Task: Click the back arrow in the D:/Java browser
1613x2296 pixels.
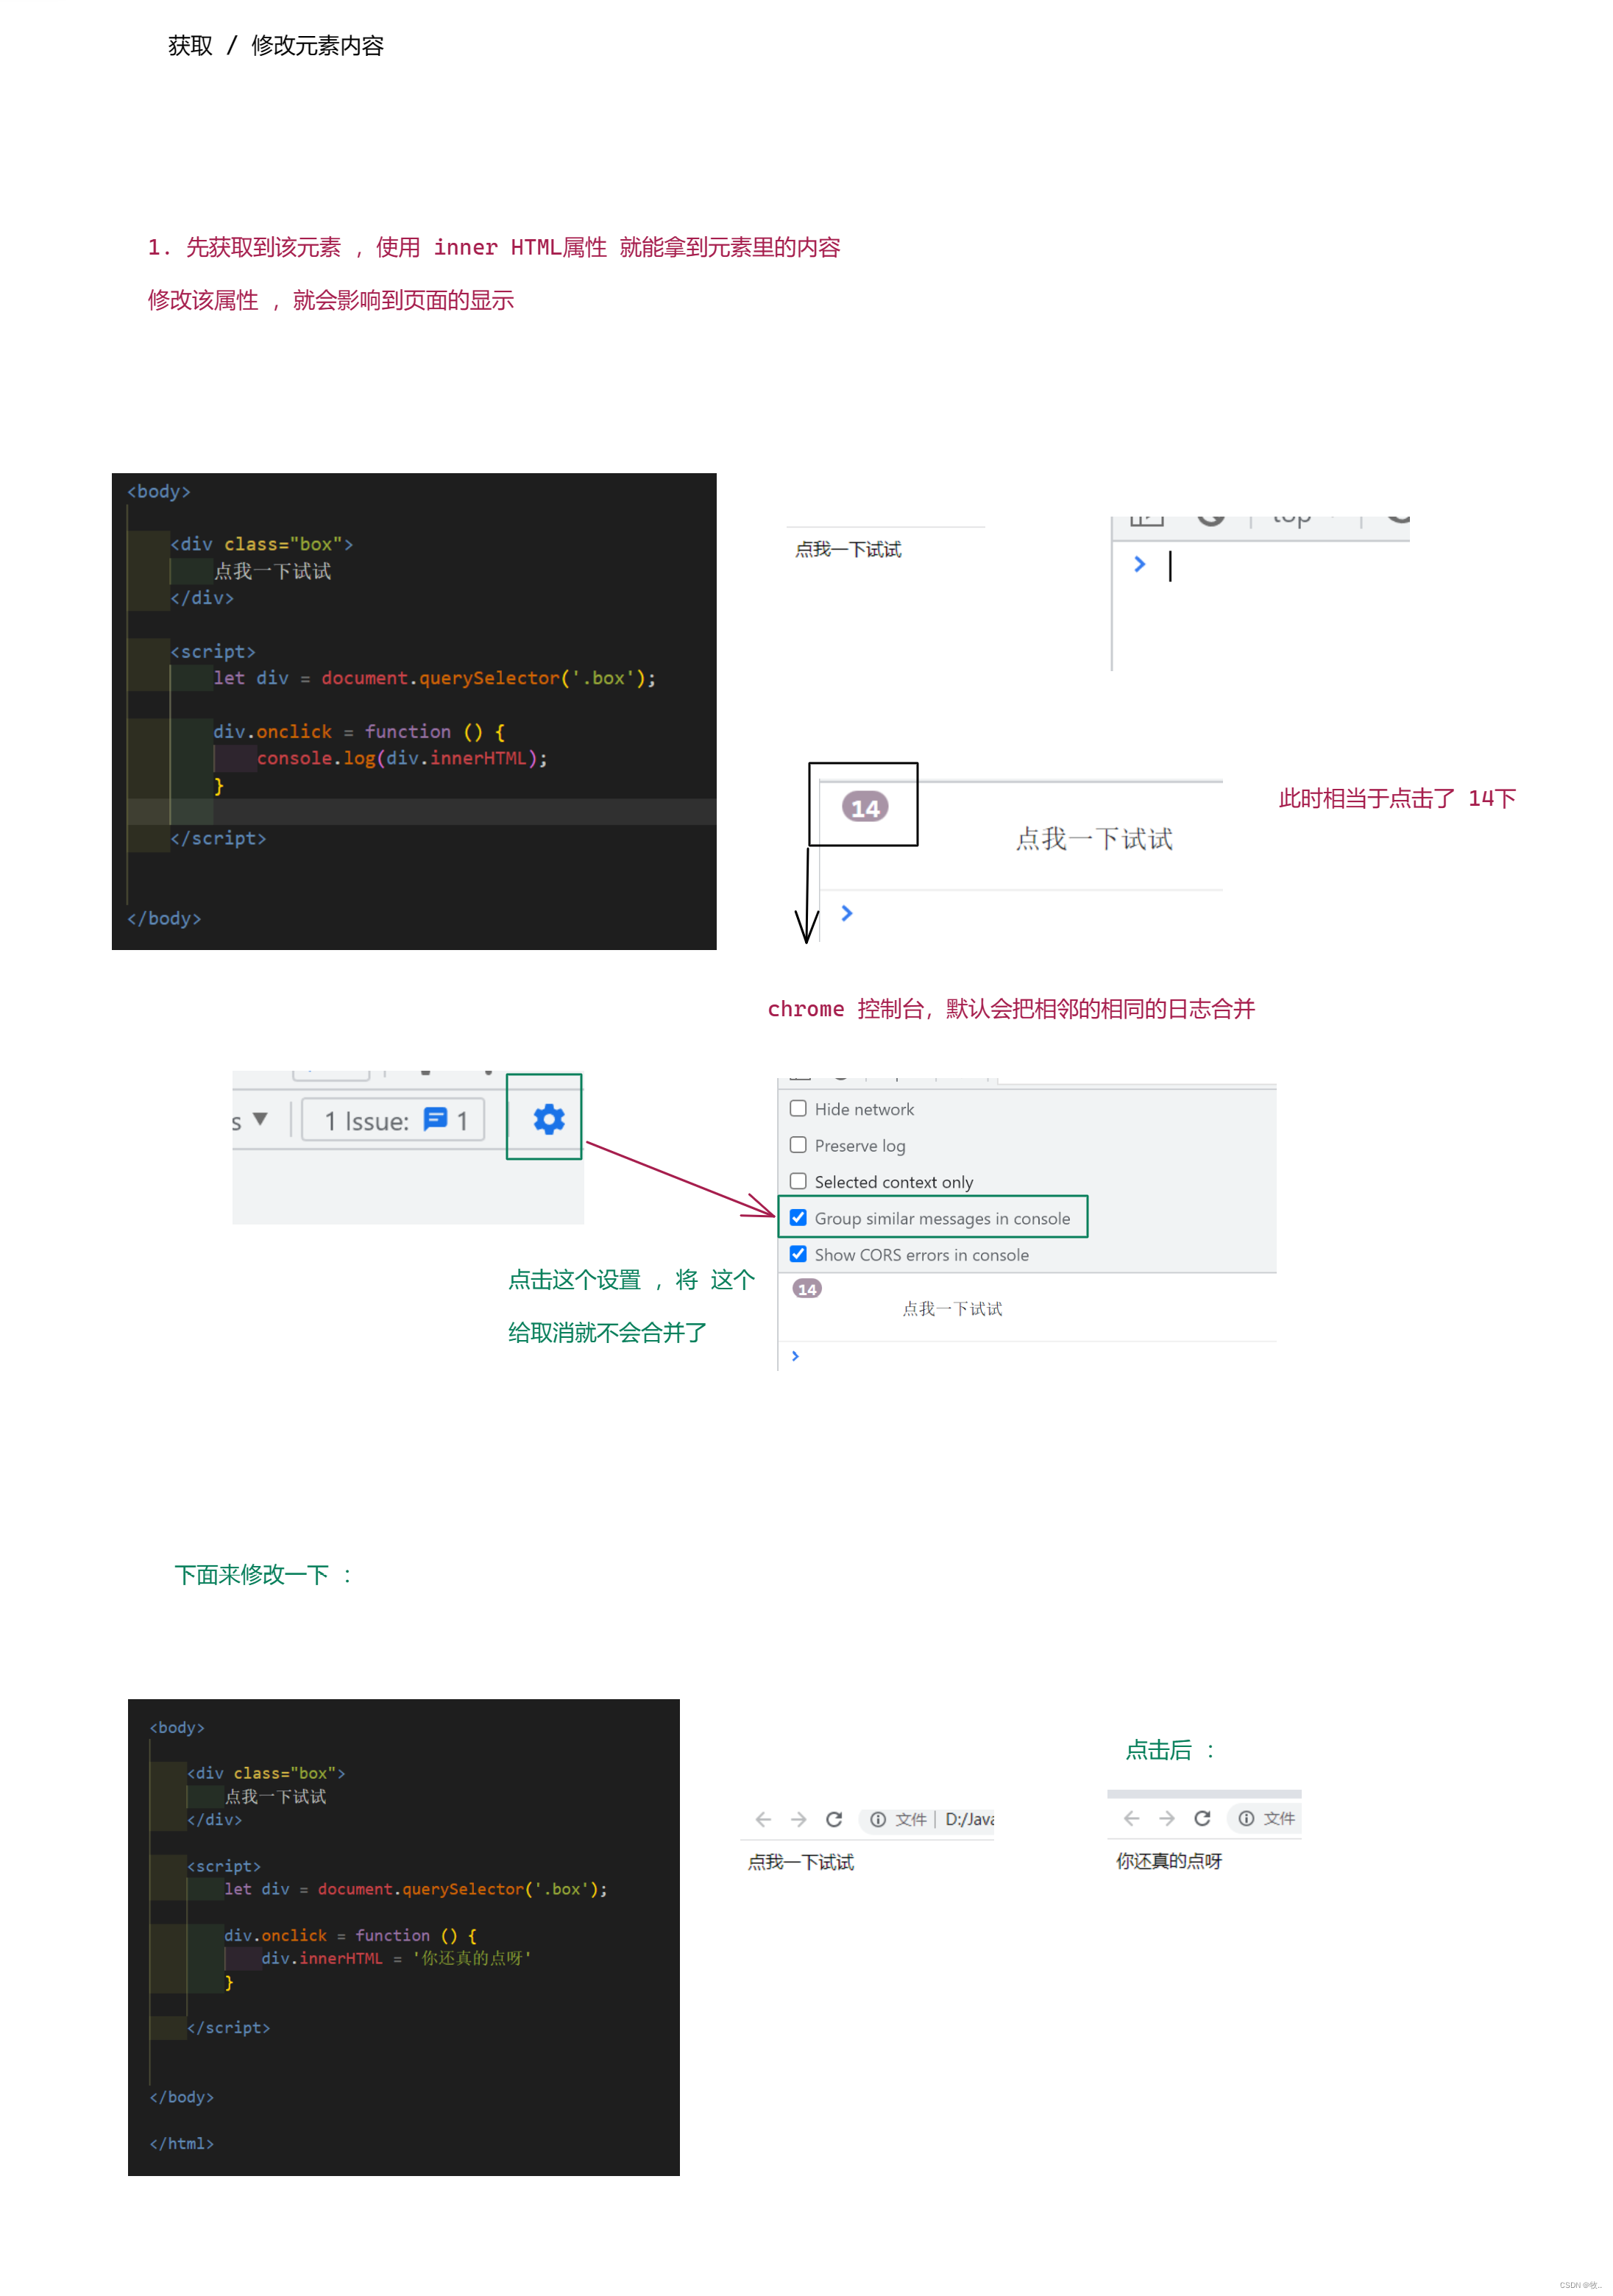Action: (x=763, y=1819)
